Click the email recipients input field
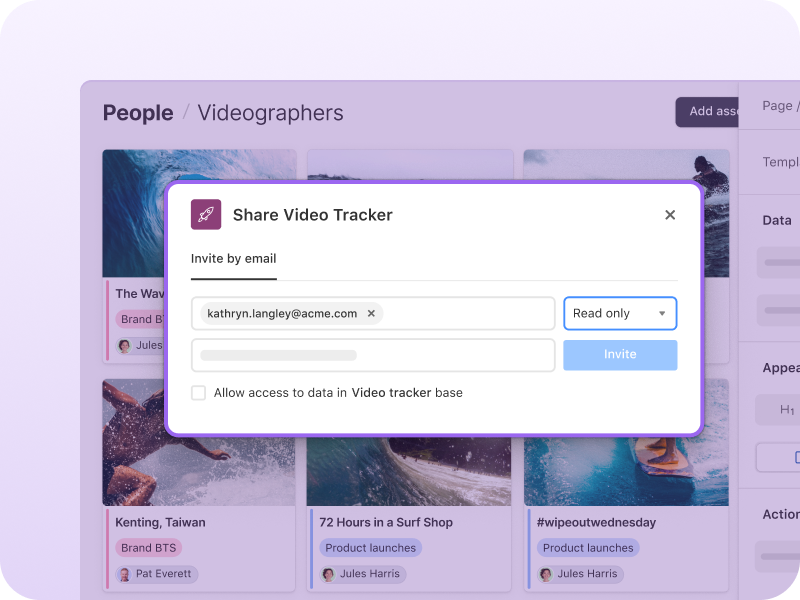The height and width of the screenshot is (600, 800). pos(373,313)
